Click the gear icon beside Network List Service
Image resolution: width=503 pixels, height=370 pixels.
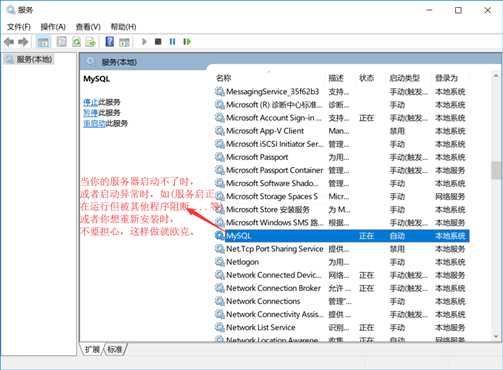219,327
